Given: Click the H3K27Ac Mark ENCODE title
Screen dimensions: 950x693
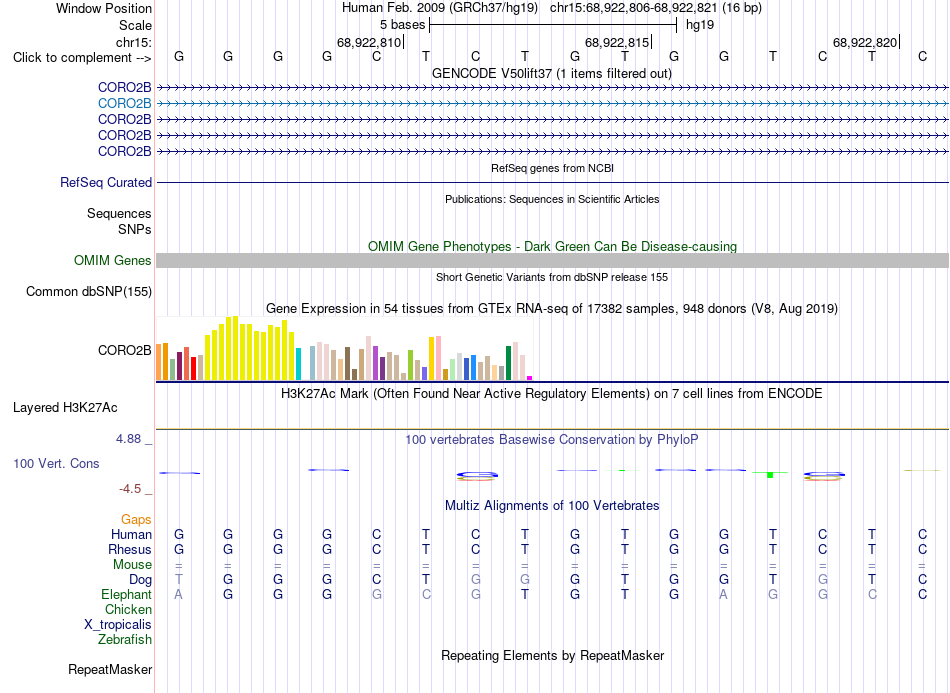Looking at the screenshot, I should click(x=552, y=394).
